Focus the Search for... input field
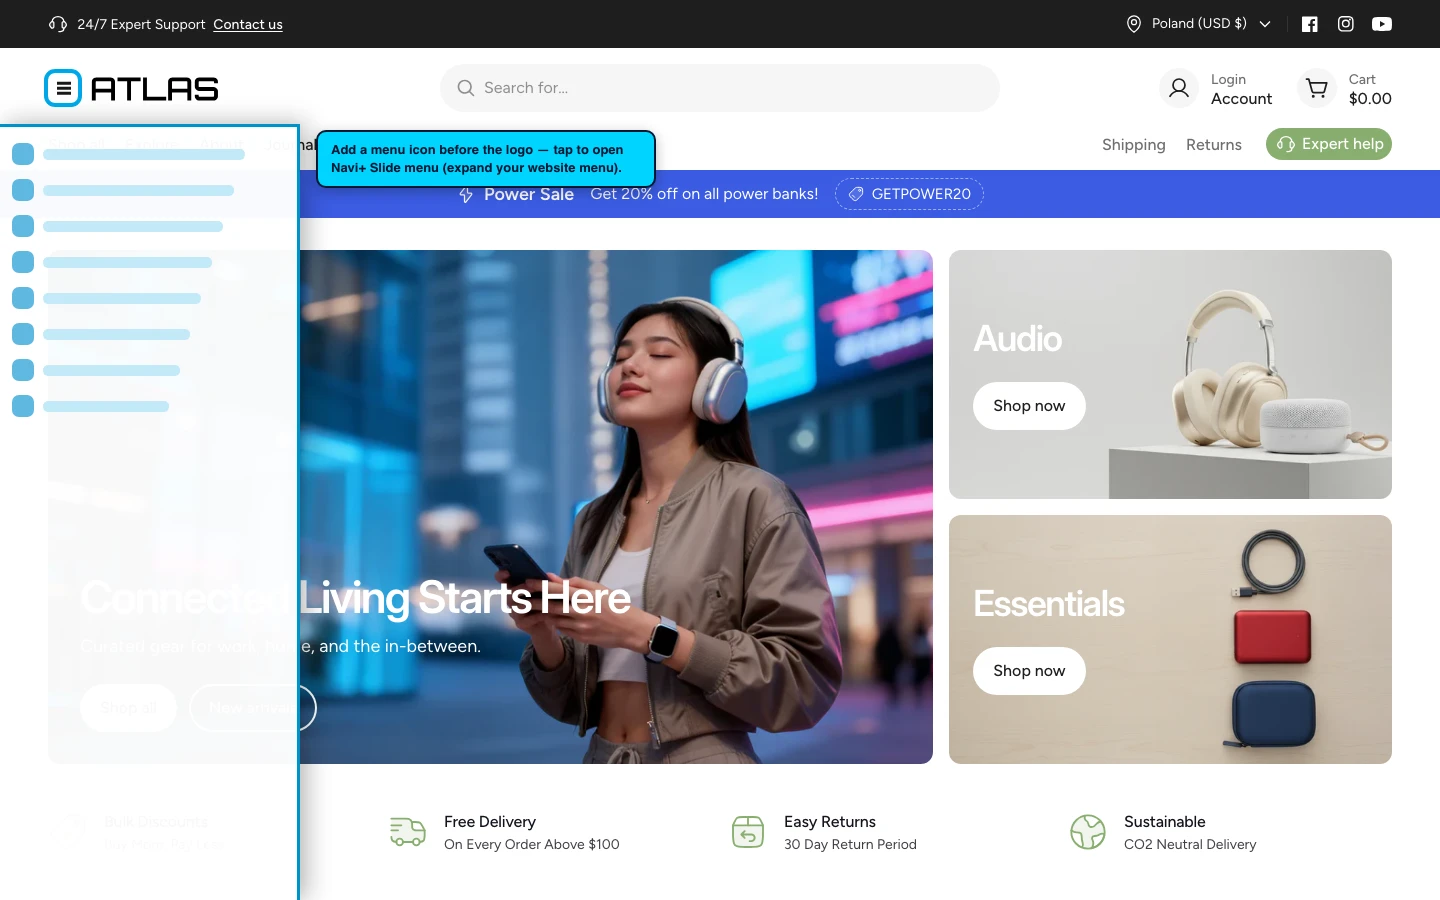 pyautogui.click(x=720, y=88)
